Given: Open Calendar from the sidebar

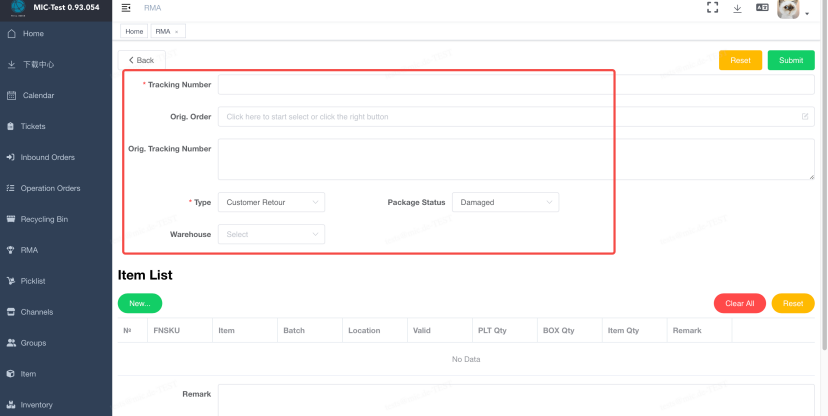Looking at the screenshot, I should coord(38,96).
